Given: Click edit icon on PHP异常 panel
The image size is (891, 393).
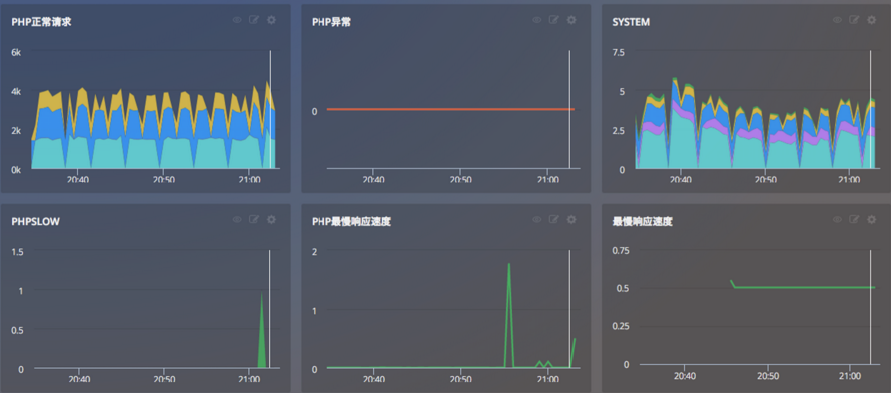Looking at the screenshot, I should [554, 20].
